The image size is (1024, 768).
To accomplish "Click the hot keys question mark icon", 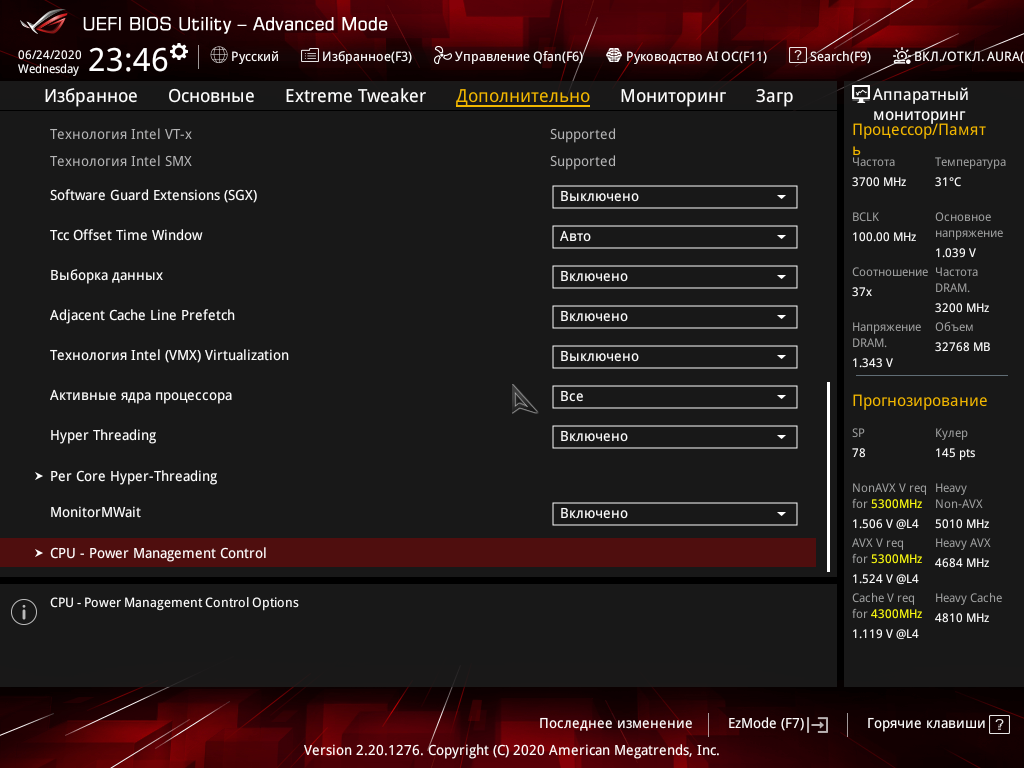I will 999,724.
